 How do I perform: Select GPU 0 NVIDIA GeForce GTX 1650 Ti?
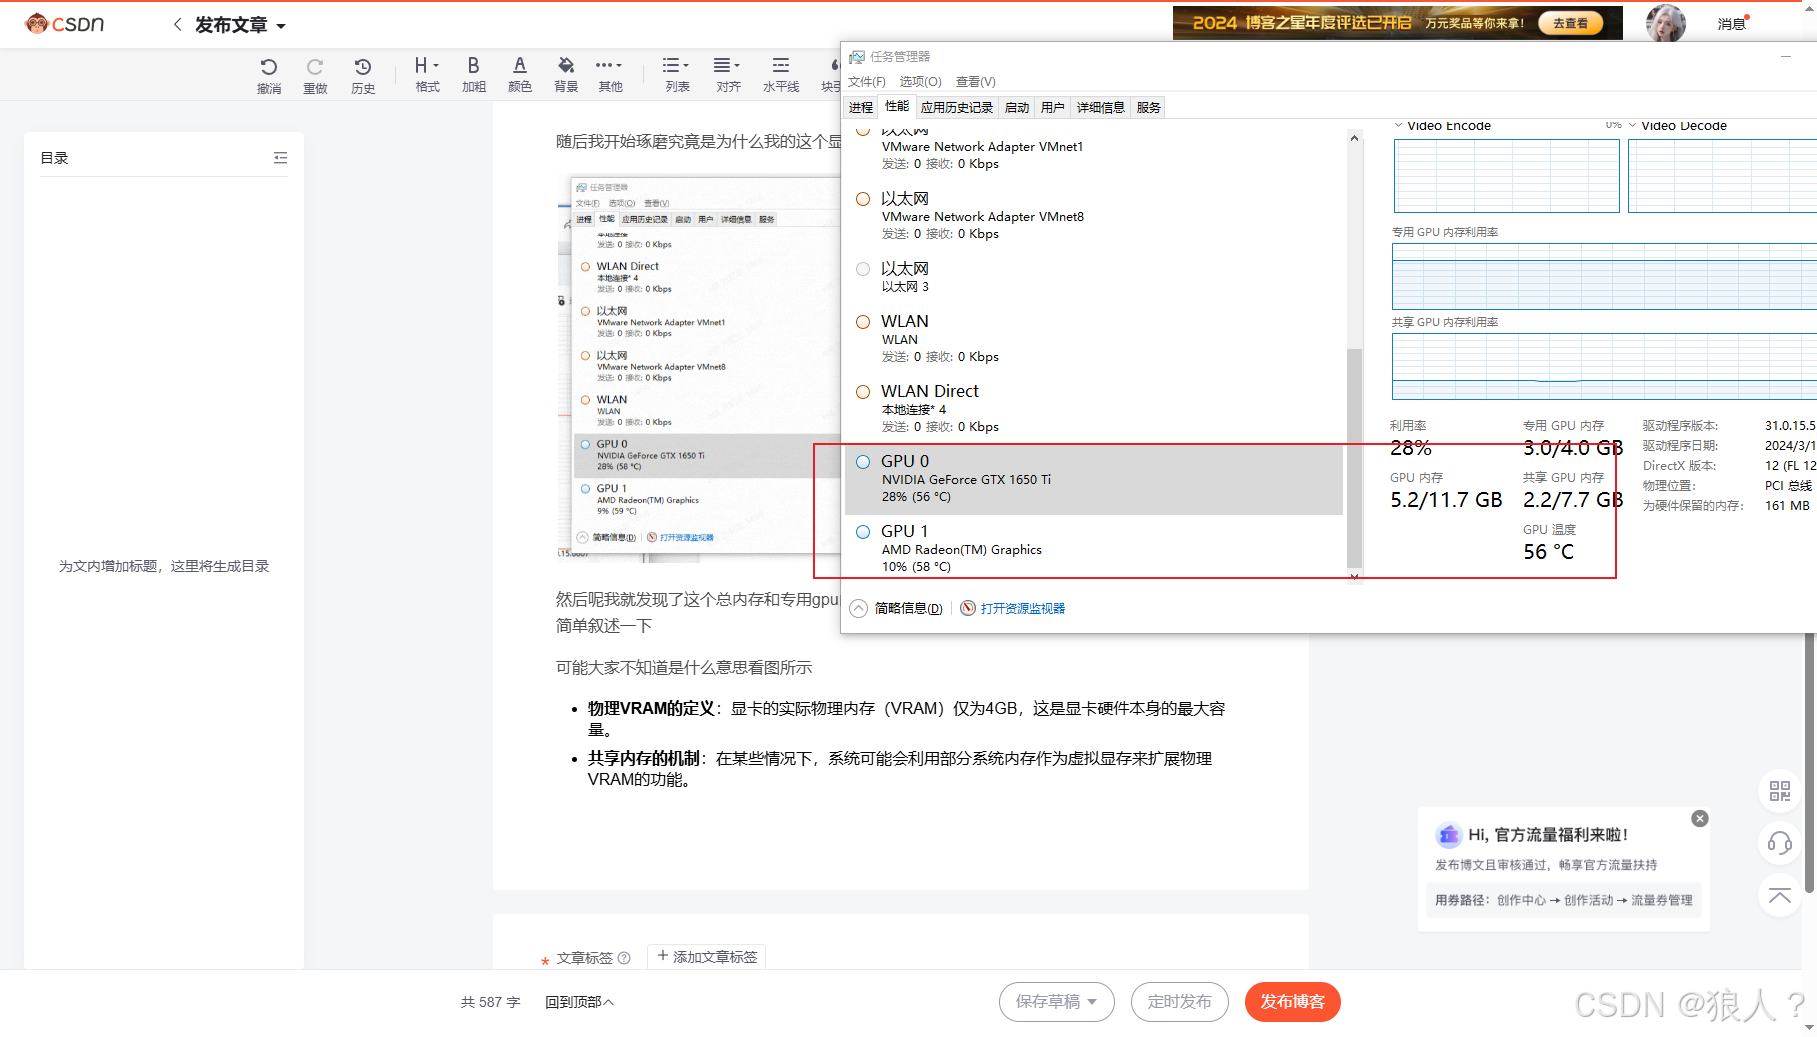point(1094,478)
